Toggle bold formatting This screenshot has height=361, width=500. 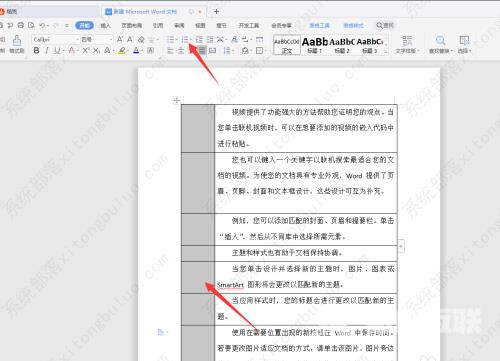[36, 50]
